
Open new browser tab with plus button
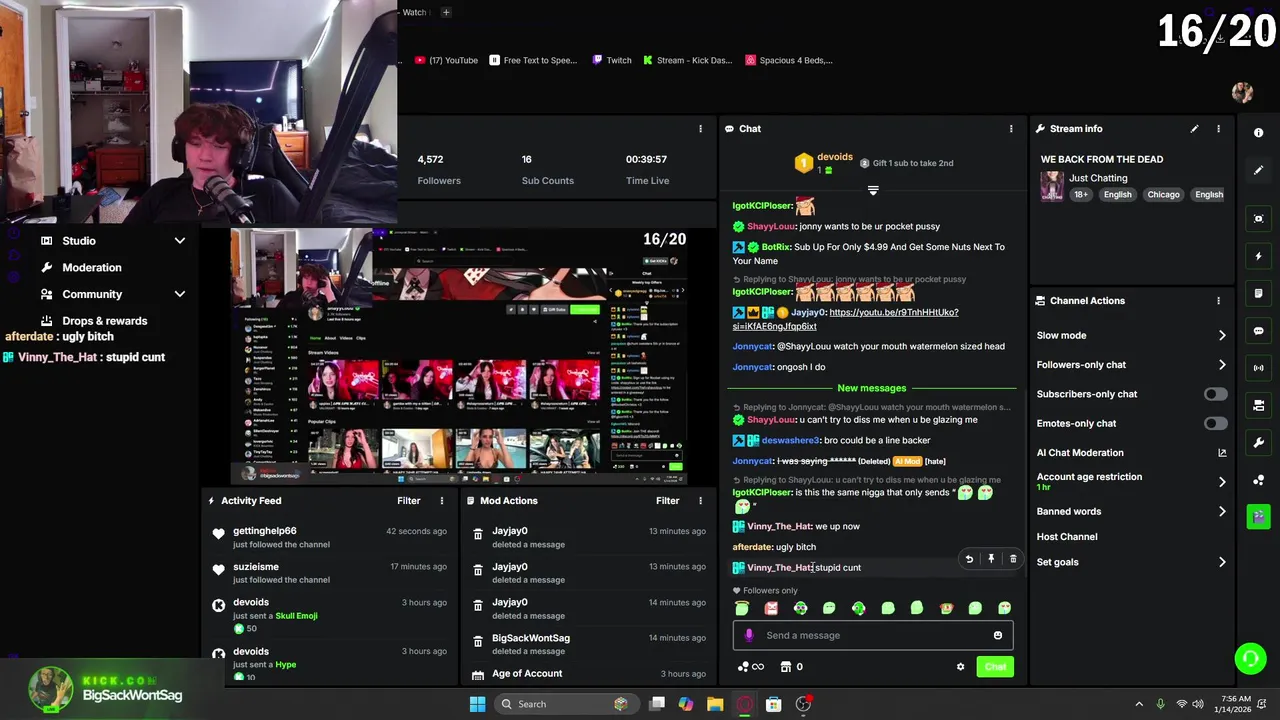446,12
